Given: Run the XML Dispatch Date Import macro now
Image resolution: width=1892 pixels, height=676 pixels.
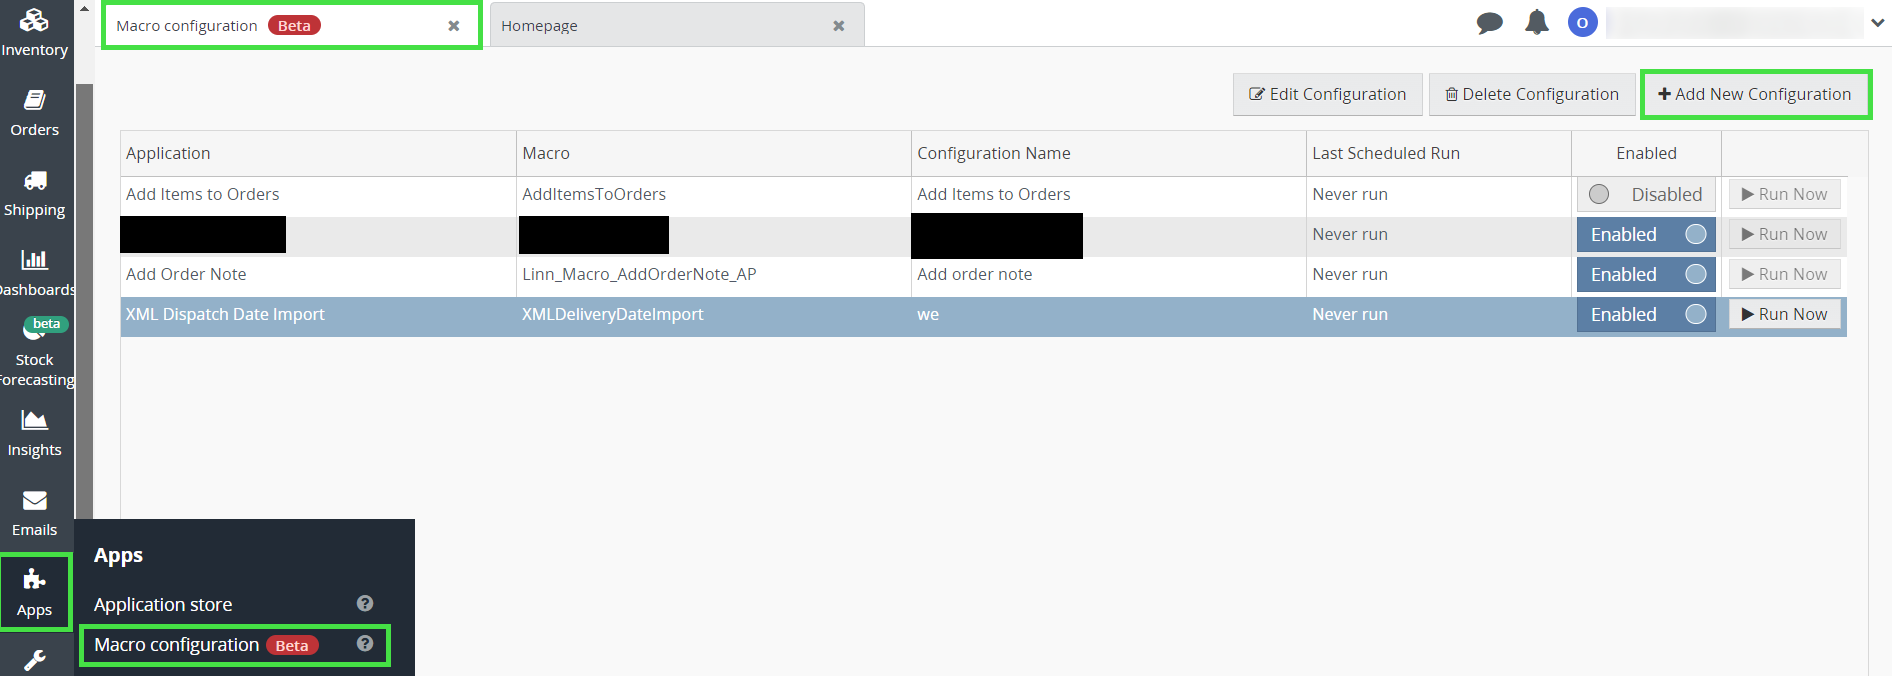Looking at the screenshot, I should (x=1784, y=314).
